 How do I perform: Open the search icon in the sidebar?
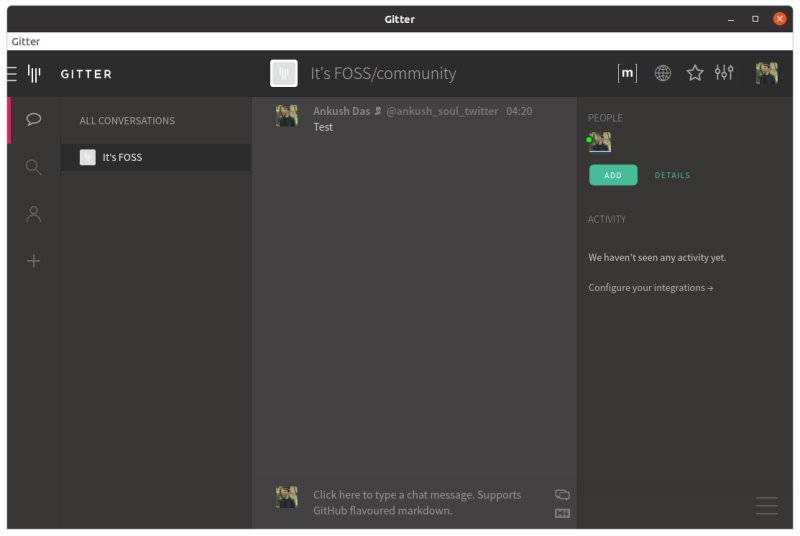(x=34, y=167)
